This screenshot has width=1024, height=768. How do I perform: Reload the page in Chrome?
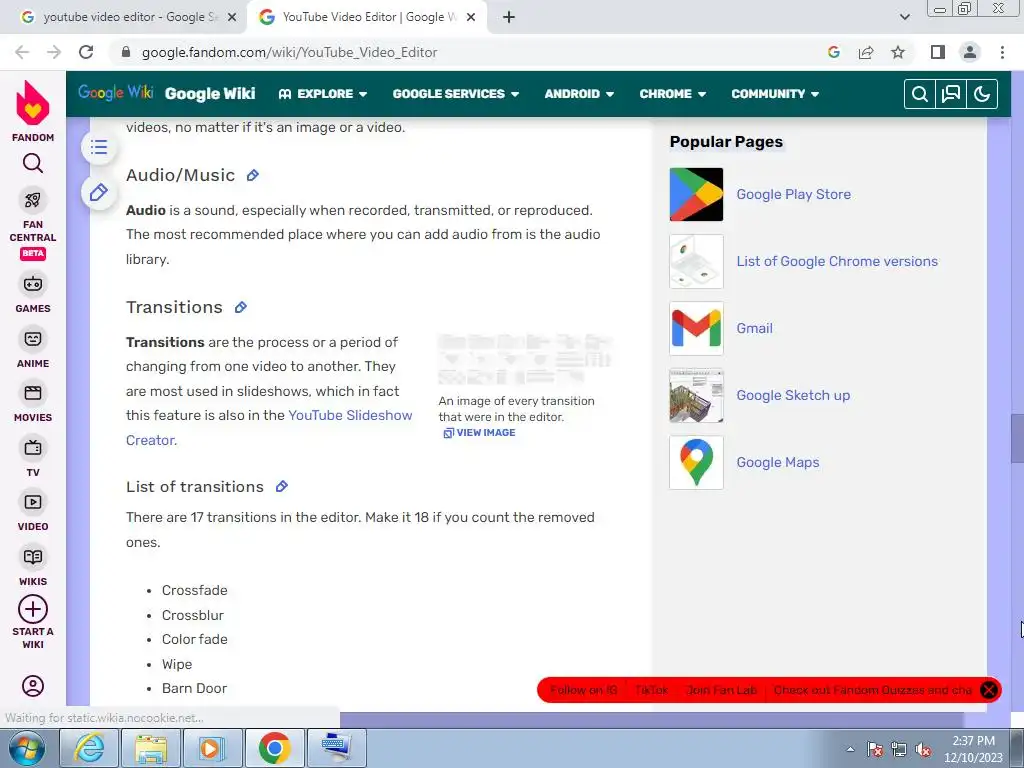pos(86,52)
